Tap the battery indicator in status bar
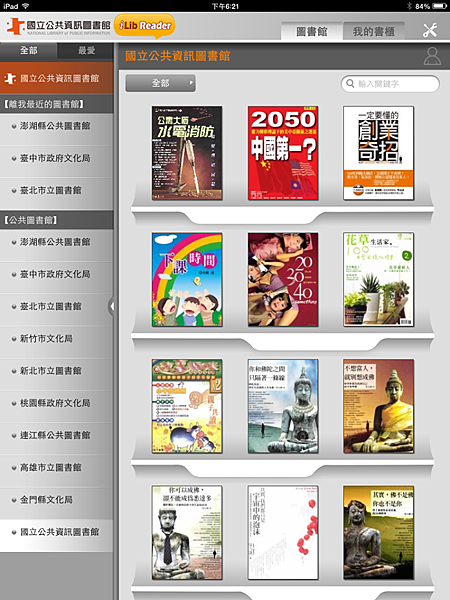Screen dimensions: 450x600 click(439, 6)
